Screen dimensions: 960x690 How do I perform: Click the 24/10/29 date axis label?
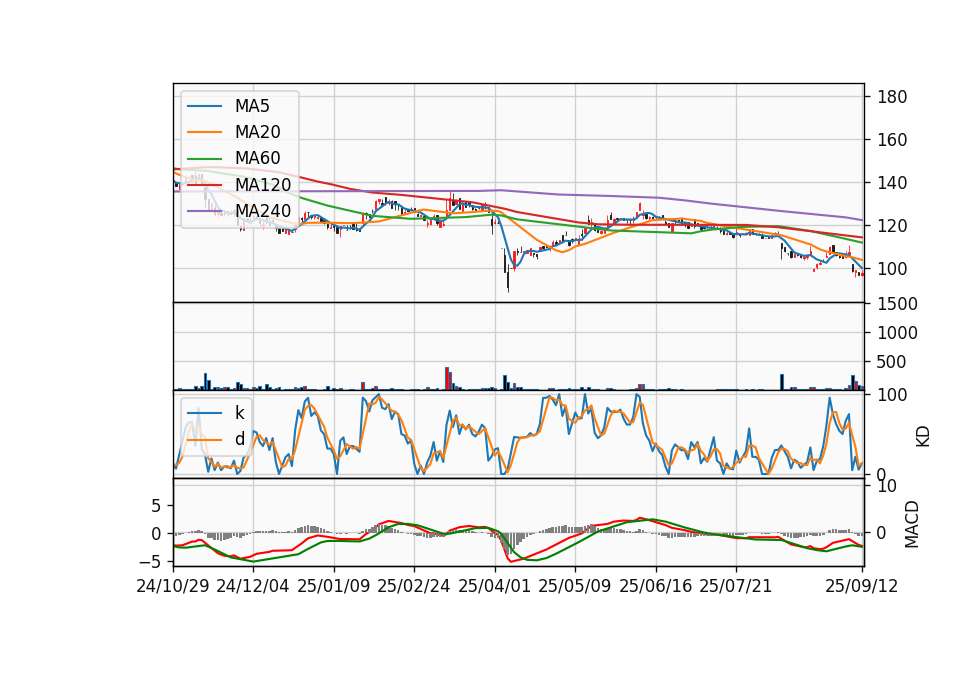click(173, 586)
